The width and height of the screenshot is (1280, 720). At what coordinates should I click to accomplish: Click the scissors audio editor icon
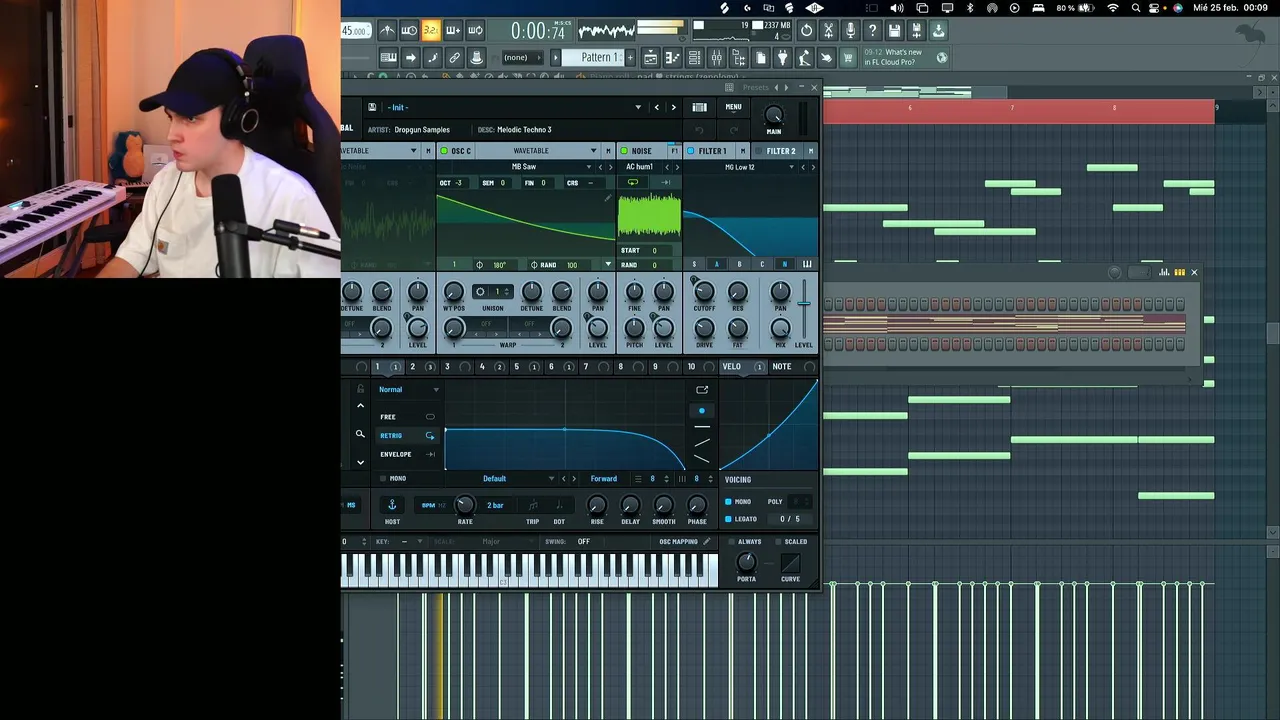[x=829, y=31]
